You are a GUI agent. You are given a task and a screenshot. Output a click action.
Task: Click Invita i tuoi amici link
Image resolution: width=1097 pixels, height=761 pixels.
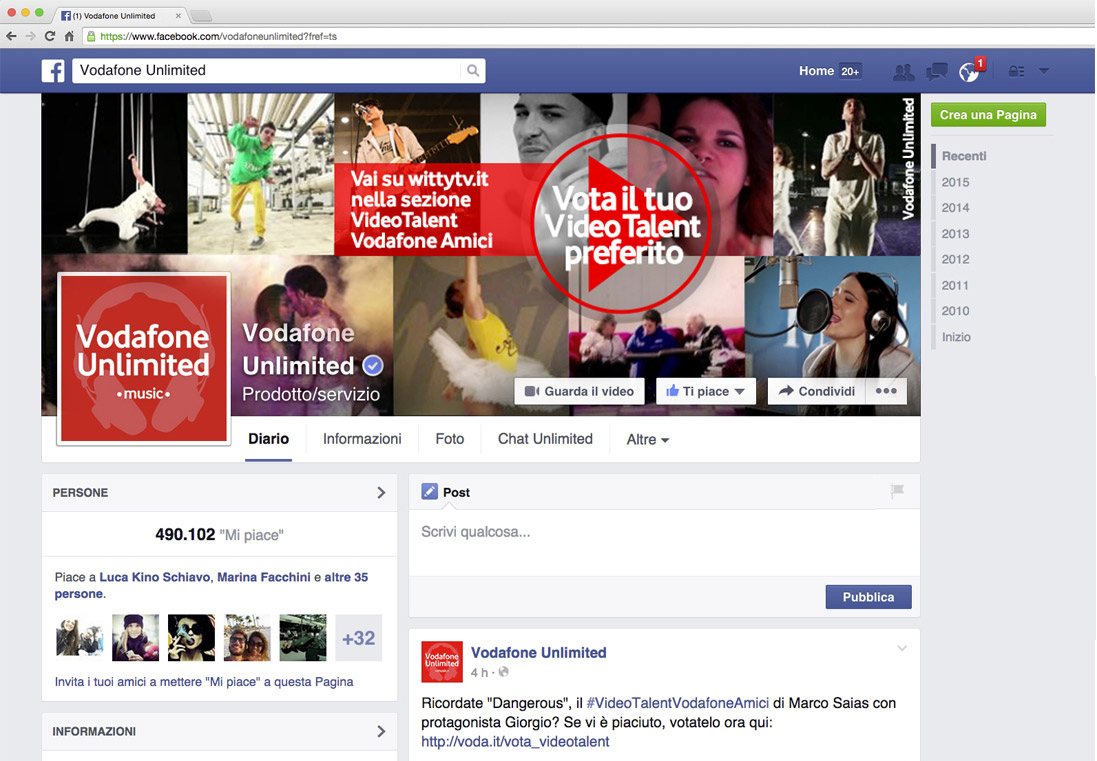(204, 681)
